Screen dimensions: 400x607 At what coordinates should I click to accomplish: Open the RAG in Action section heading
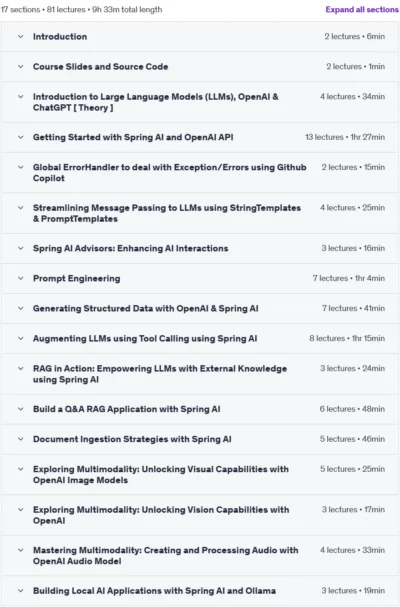160,374
